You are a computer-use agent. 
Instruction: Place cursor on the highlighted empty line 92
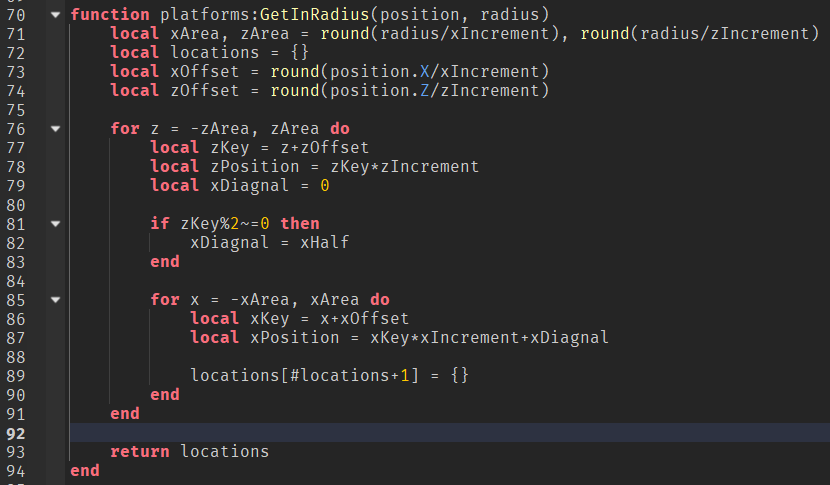[x=400, y=433]
